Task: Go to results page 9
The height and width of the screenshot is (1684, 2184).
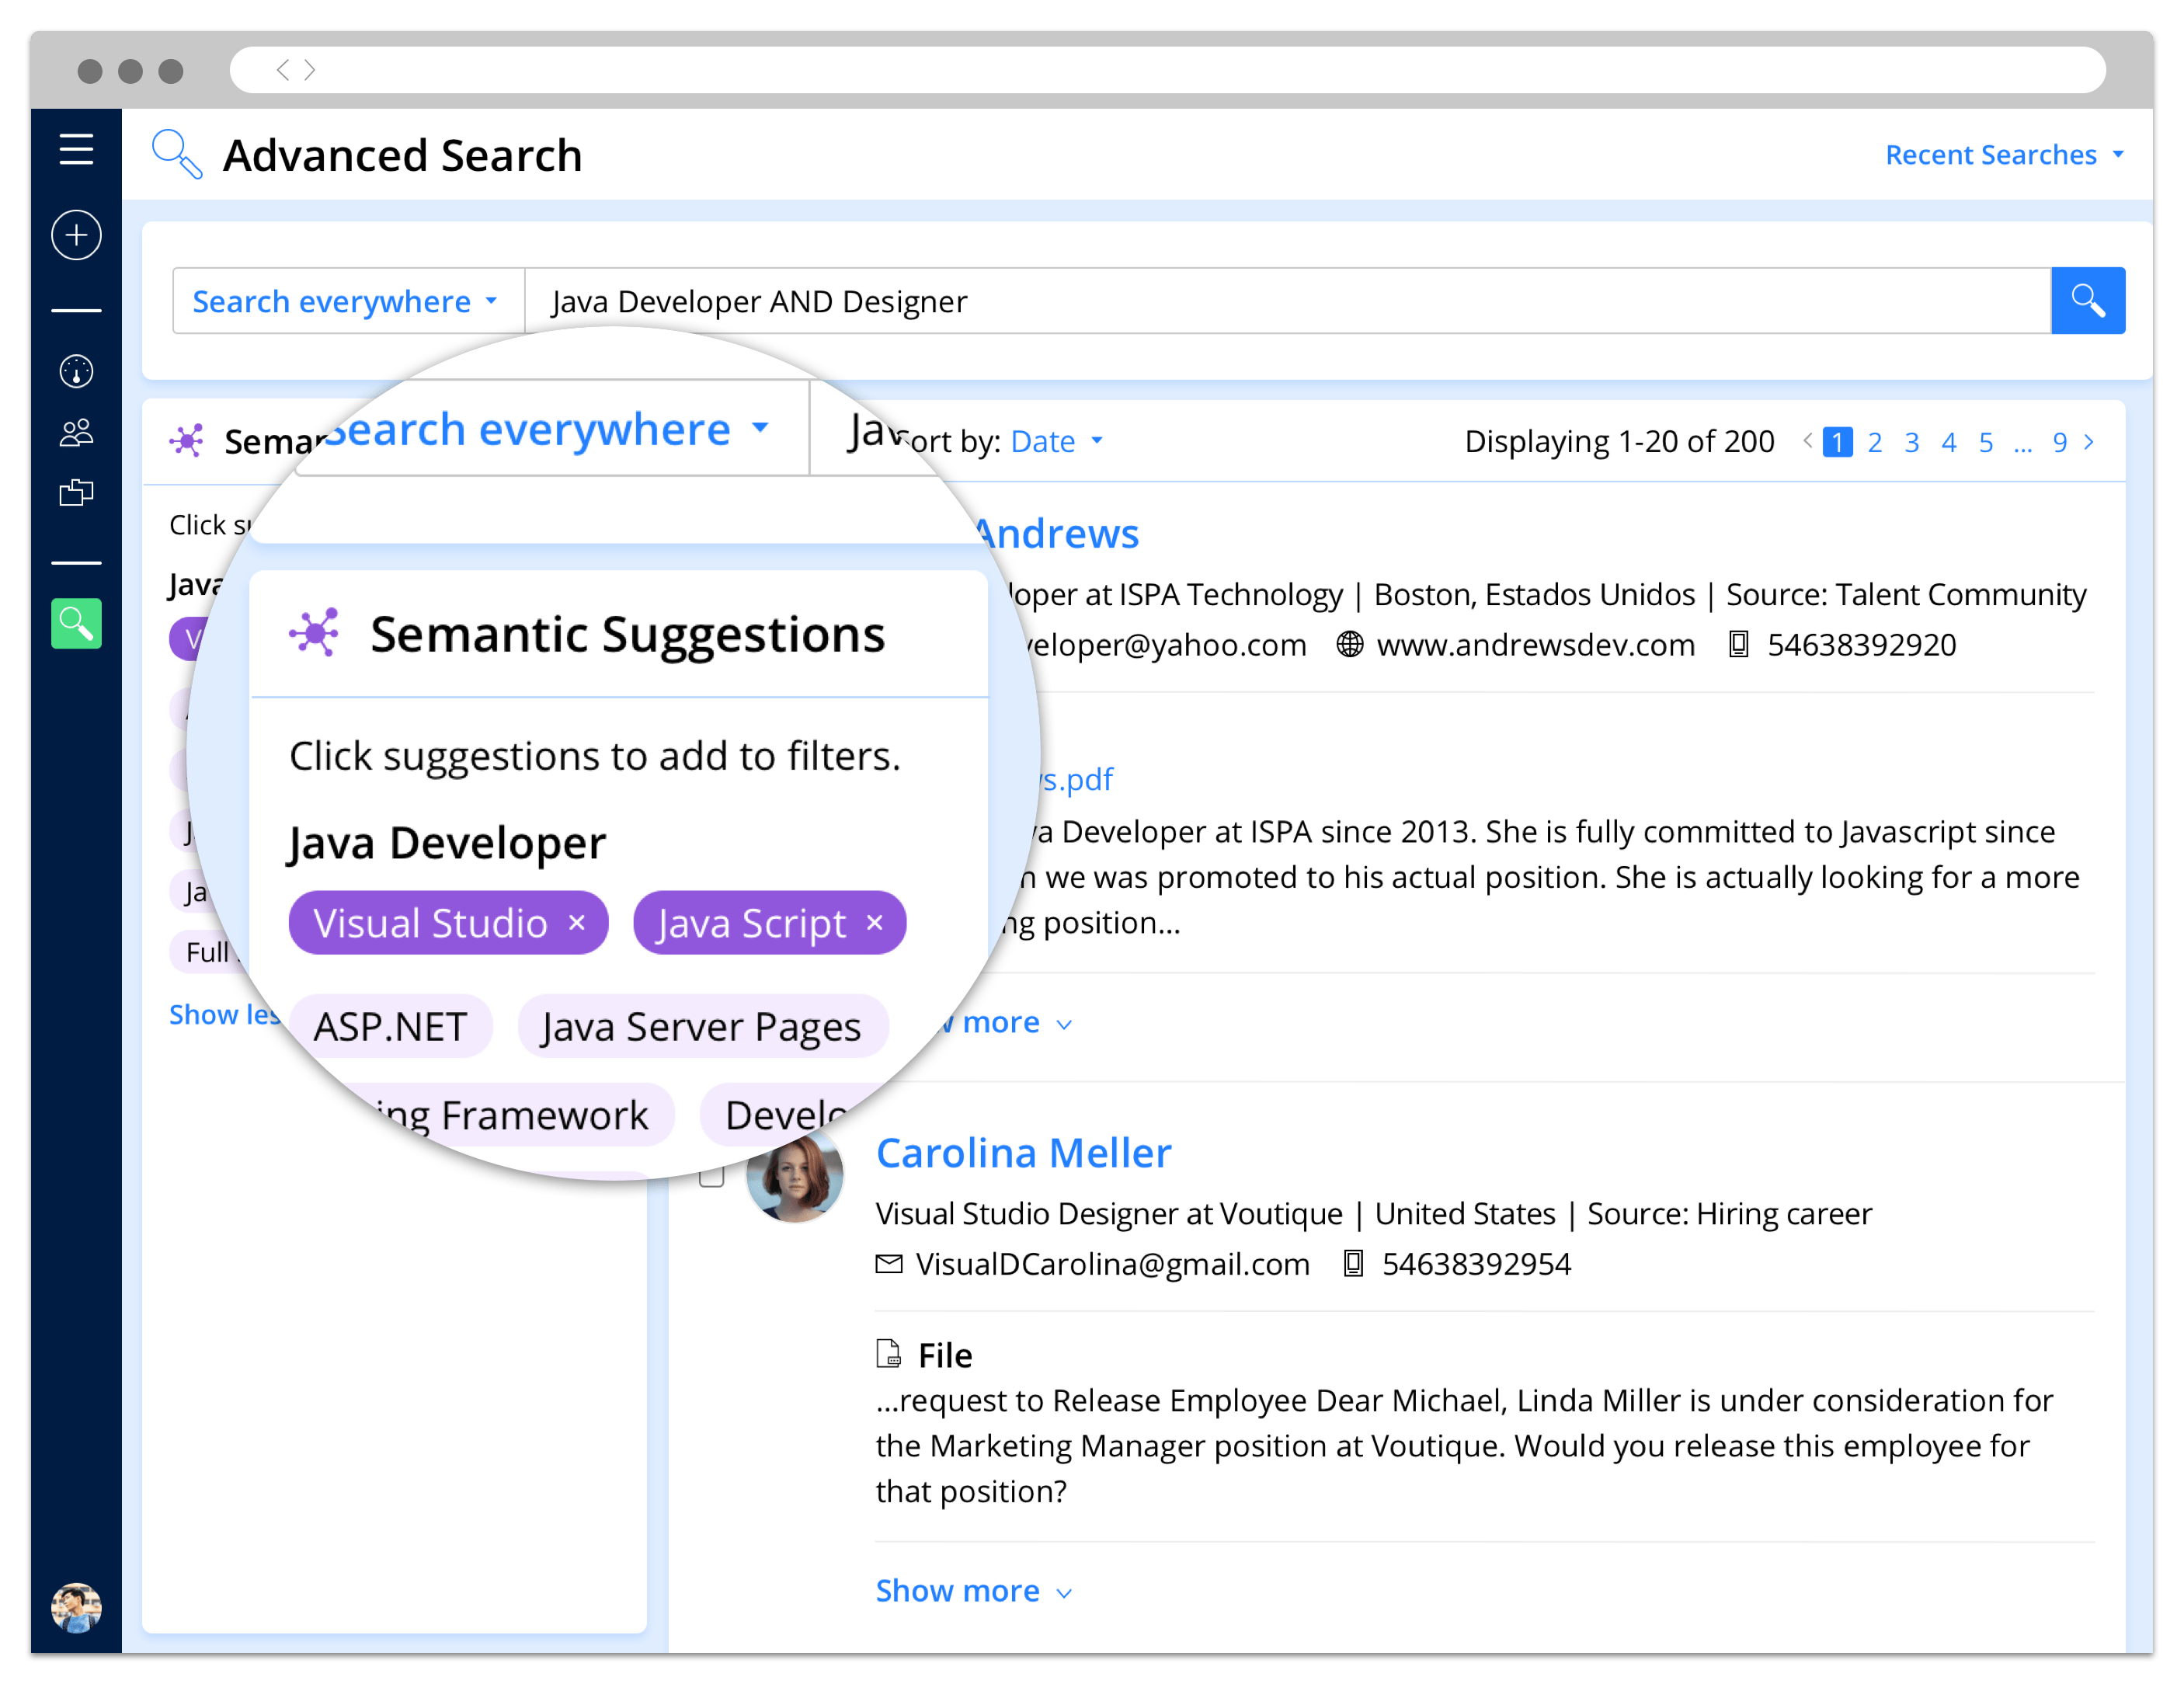Action: [x=2060, y=442]
